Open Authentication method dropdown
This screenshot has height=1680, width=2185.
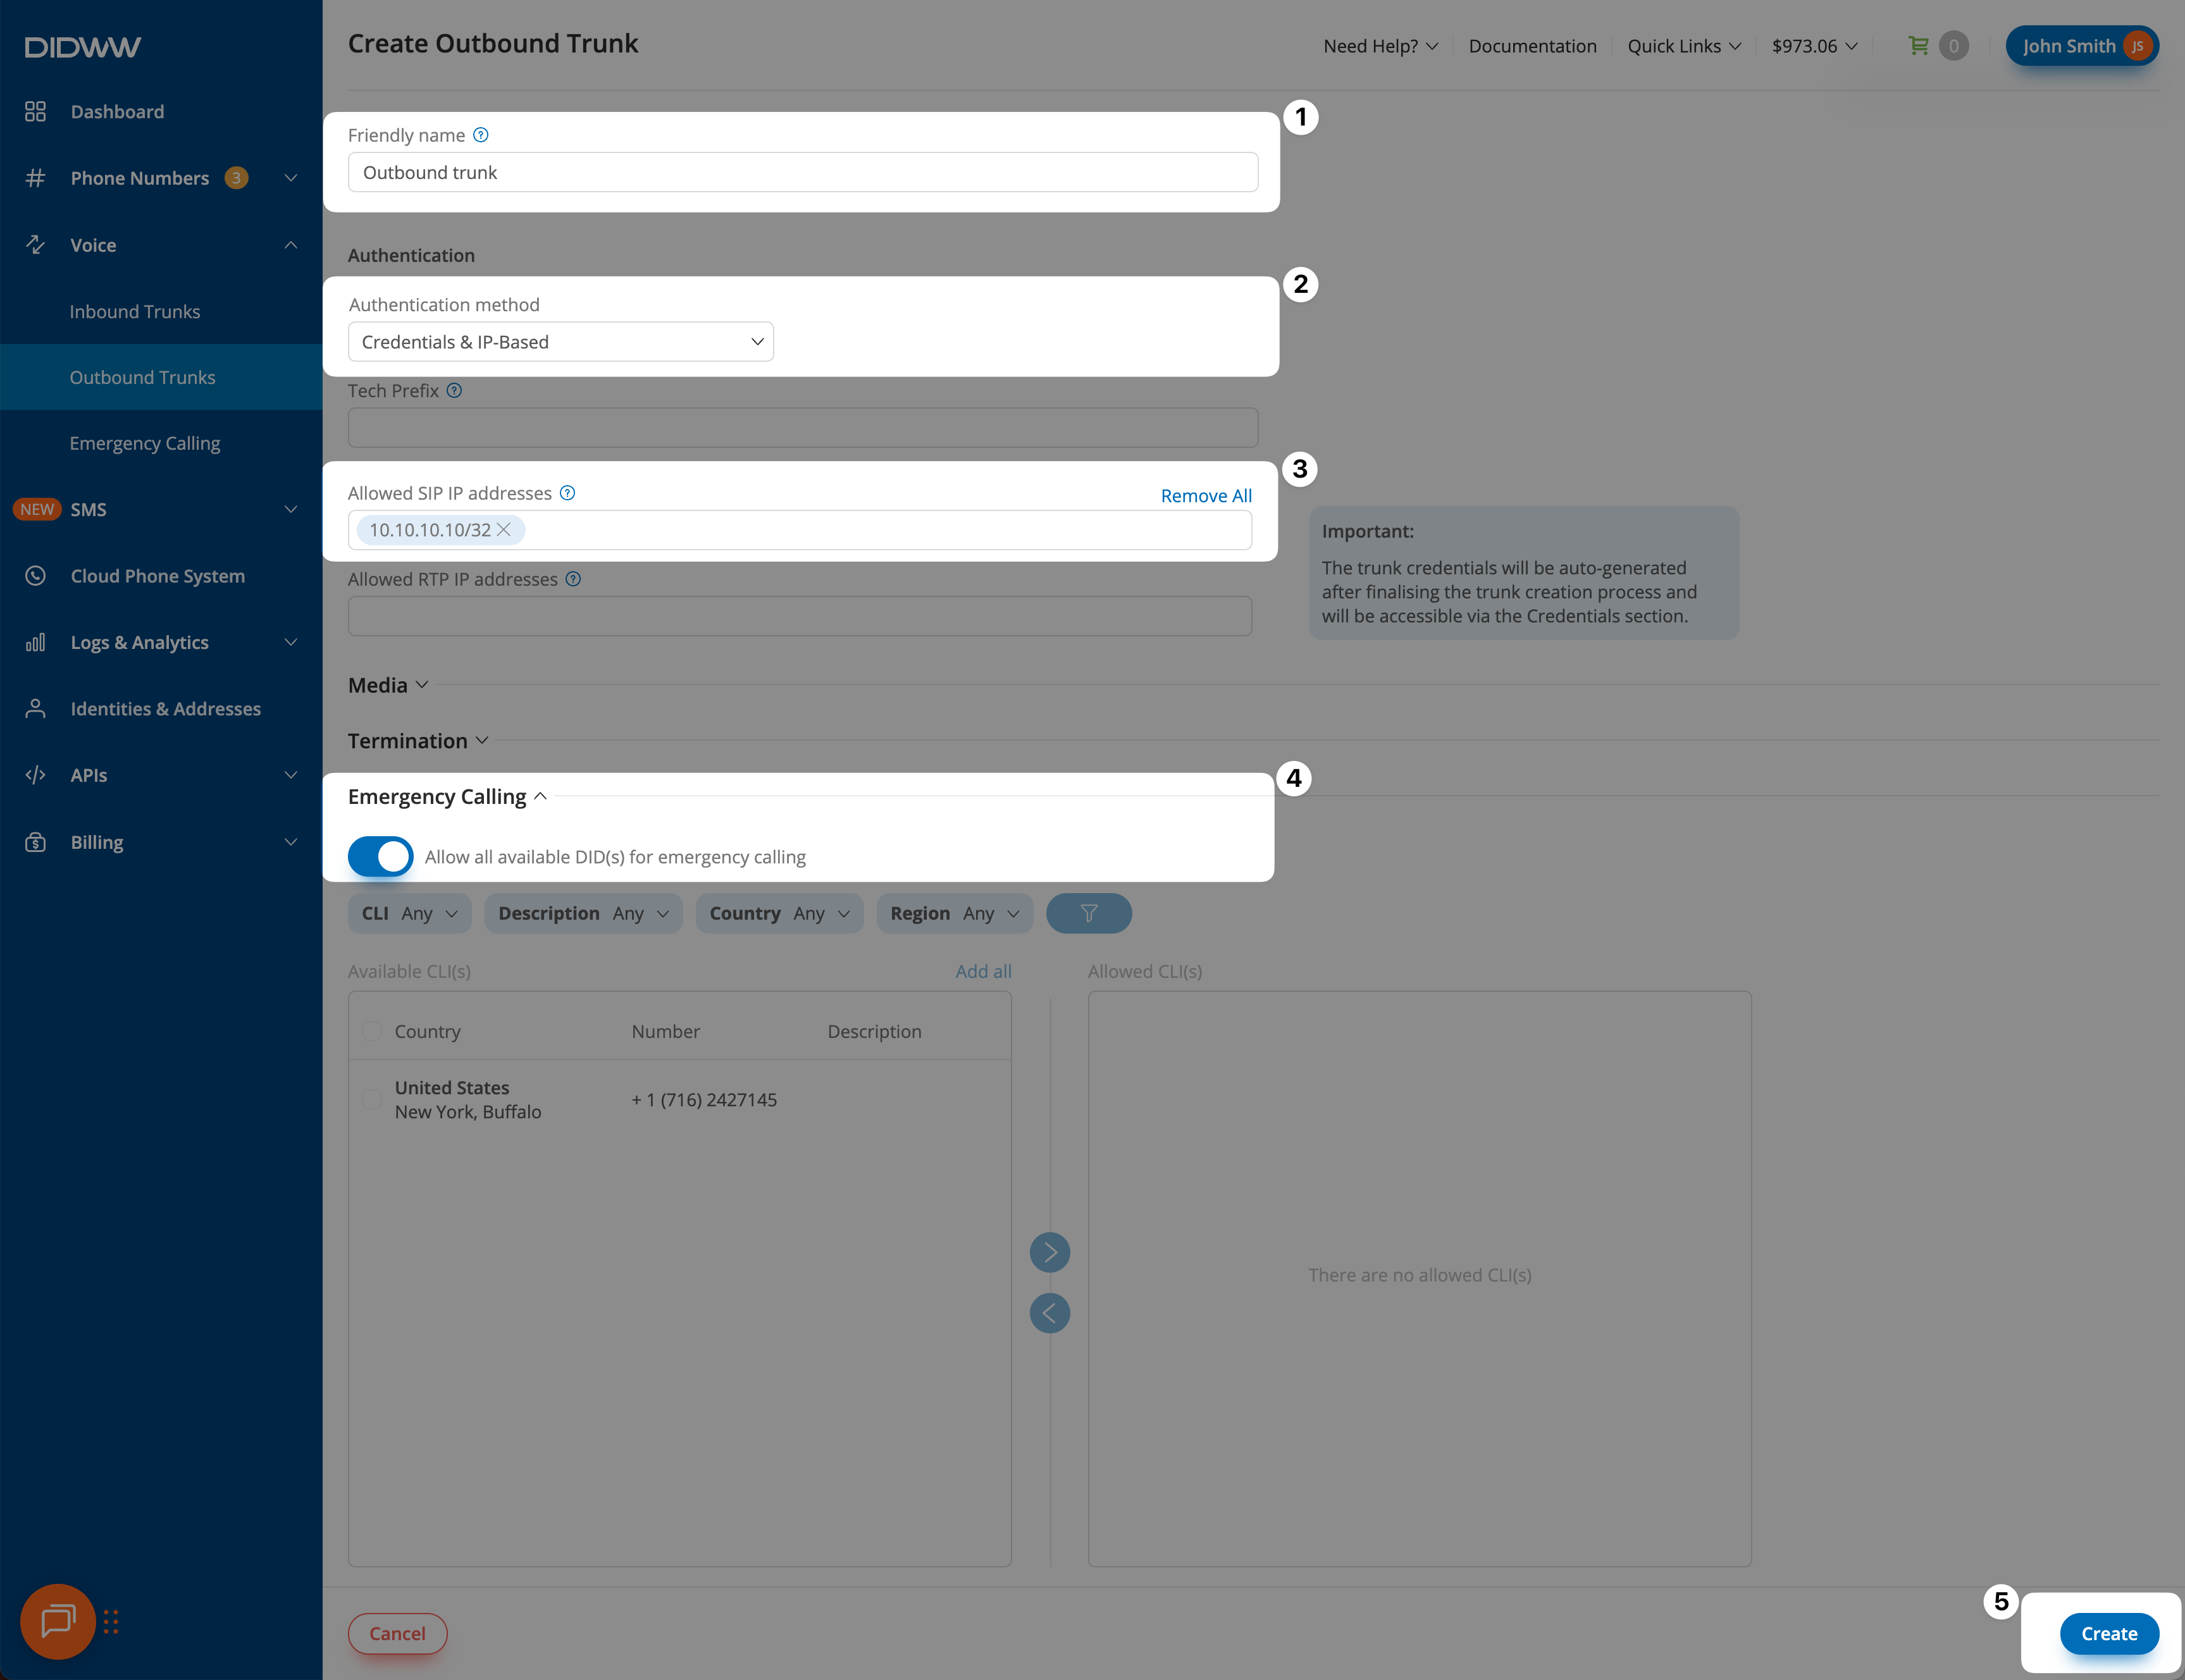[560, 342]
